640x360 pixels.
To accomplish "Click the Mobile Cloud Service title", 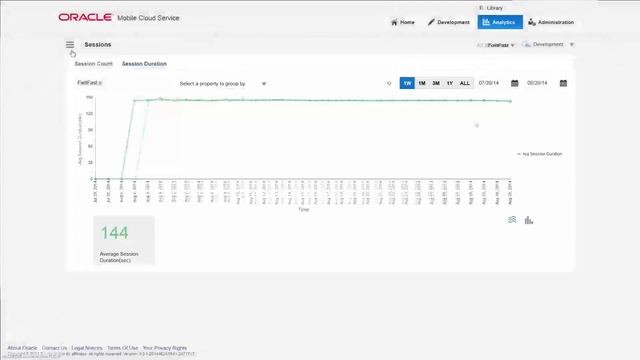I will (x=148, y=18).
